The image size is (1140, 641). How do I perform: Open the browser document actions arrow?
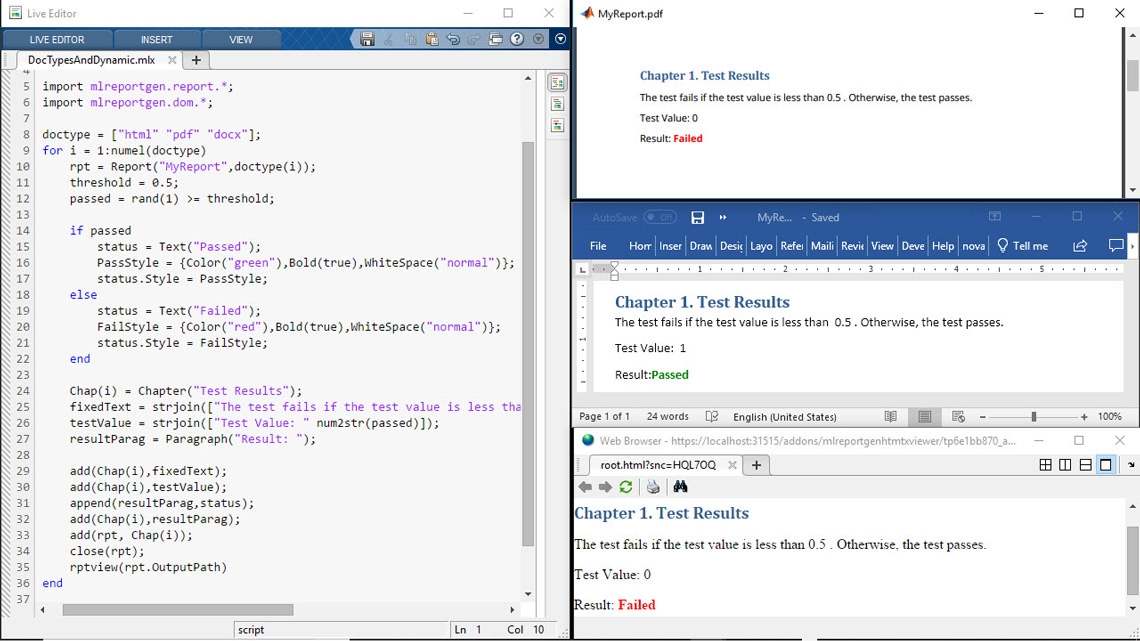point(1130,465)
